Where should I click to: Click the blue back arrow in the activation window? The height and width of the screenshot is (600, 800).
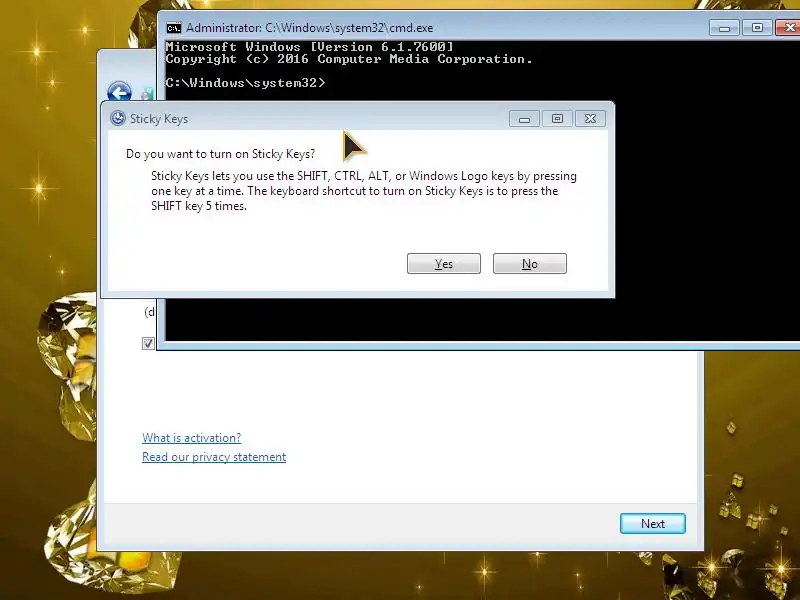click(x=119, y=92)
